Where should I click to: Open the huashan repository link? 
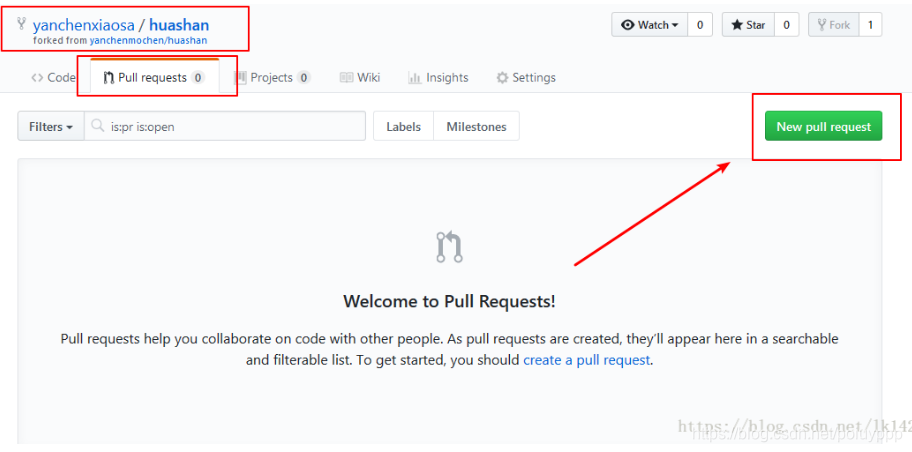(x=179, y=25)
